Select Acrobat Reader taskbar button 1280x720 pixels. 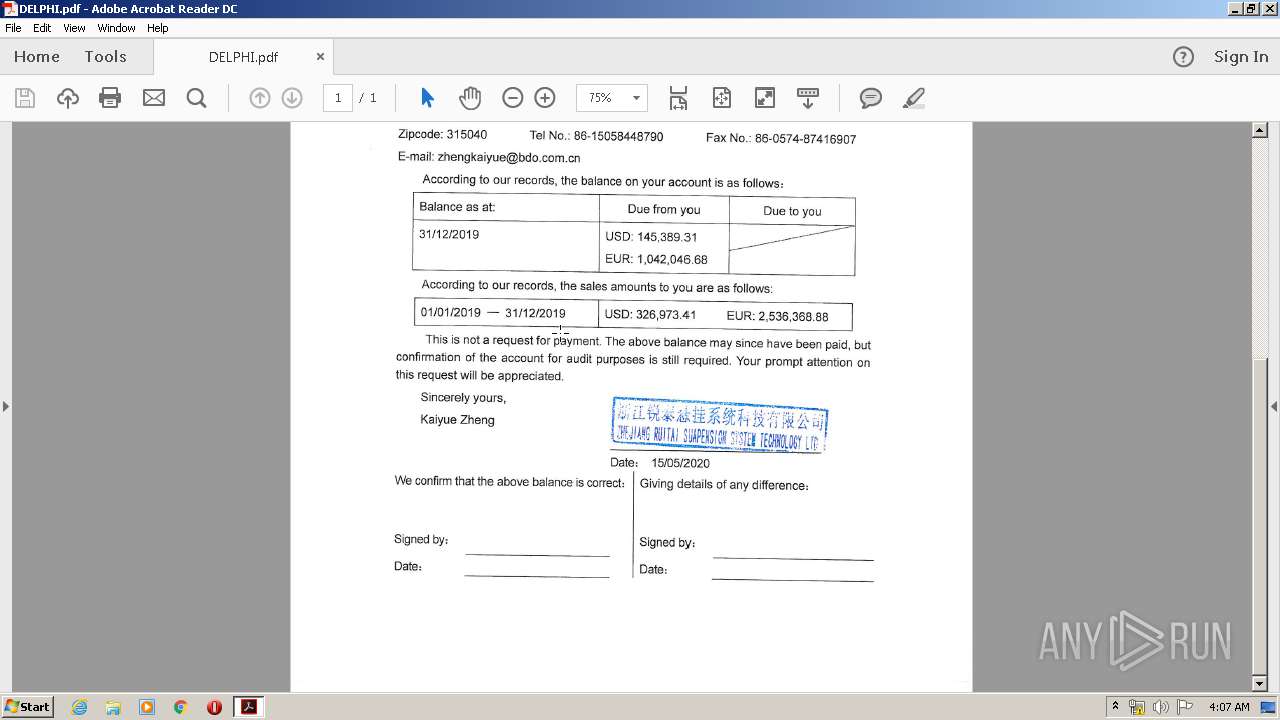pyautogui.click(x=248, y=707)
